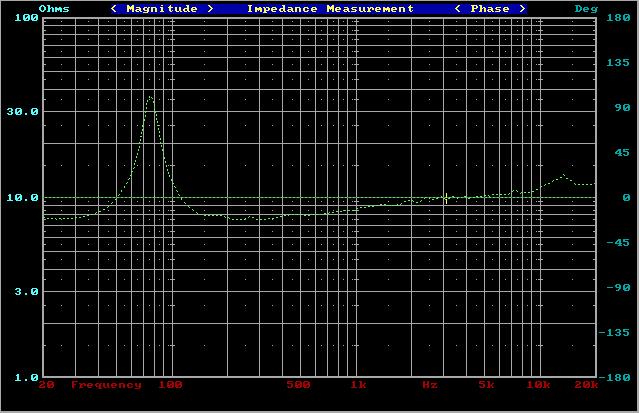This screenshot has height=413, width=639.
Task: Click the right arrow after Magnitude
Action: point(210,9)
